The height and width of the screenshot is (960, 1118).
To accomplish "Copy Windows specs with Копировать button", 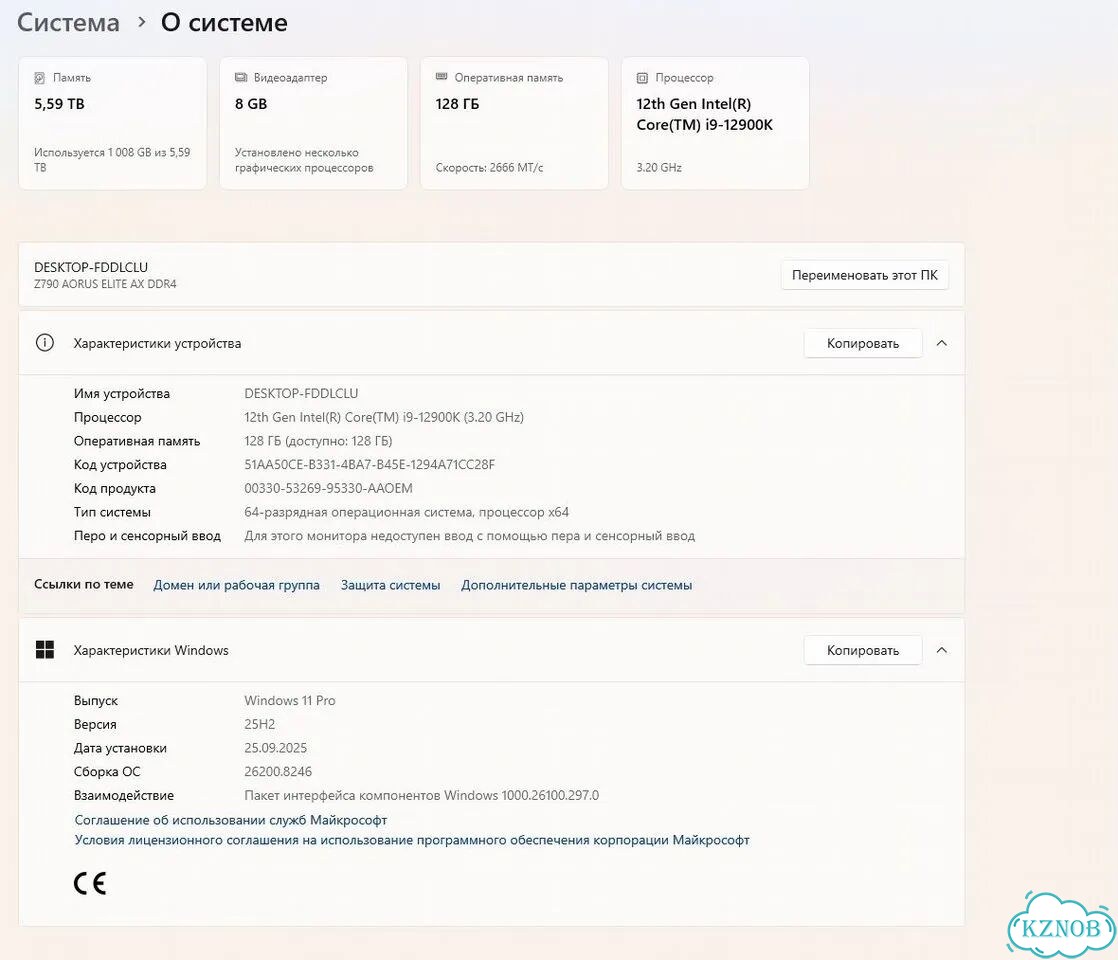I will (x=863, y=650).
